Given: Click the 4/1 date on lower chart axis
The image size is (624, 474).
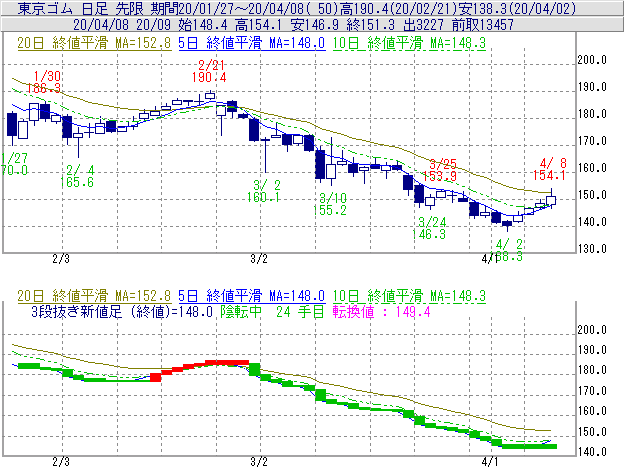Looking at the screenshot, I should [489, 462].
